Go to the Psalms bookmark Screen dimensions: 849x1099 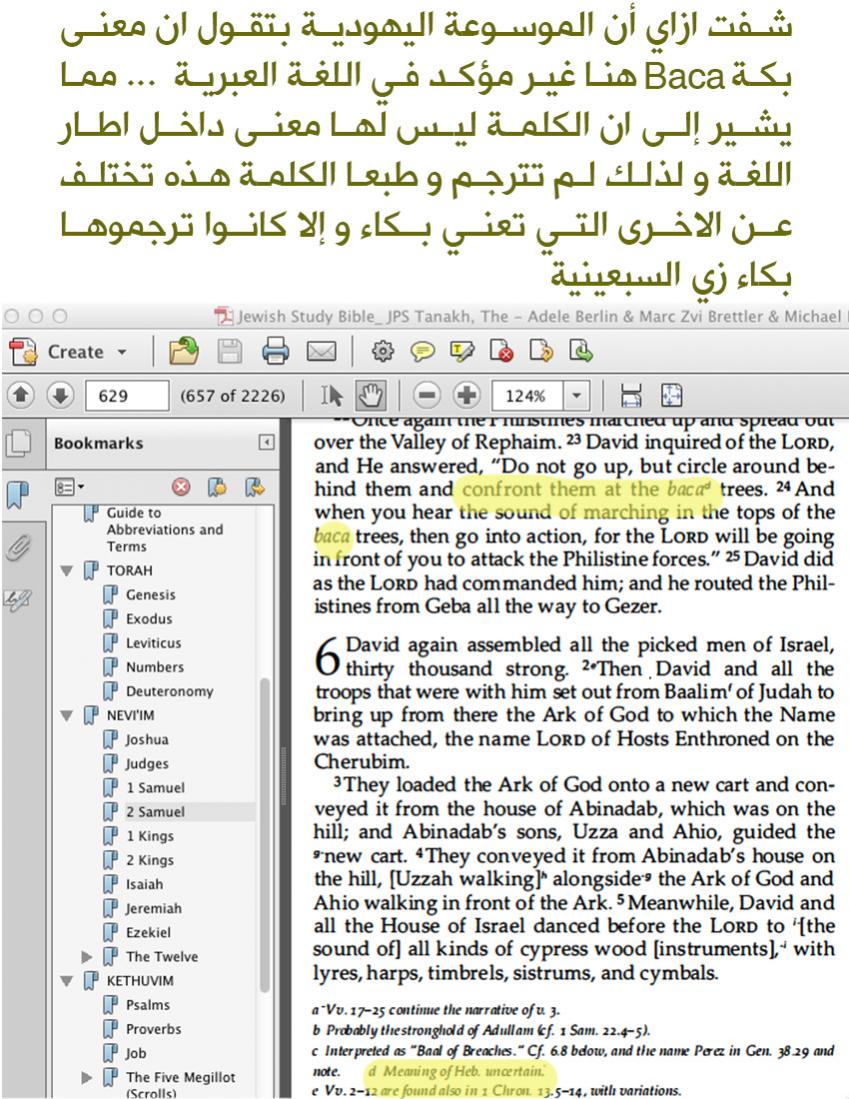tap(147, 1005)
